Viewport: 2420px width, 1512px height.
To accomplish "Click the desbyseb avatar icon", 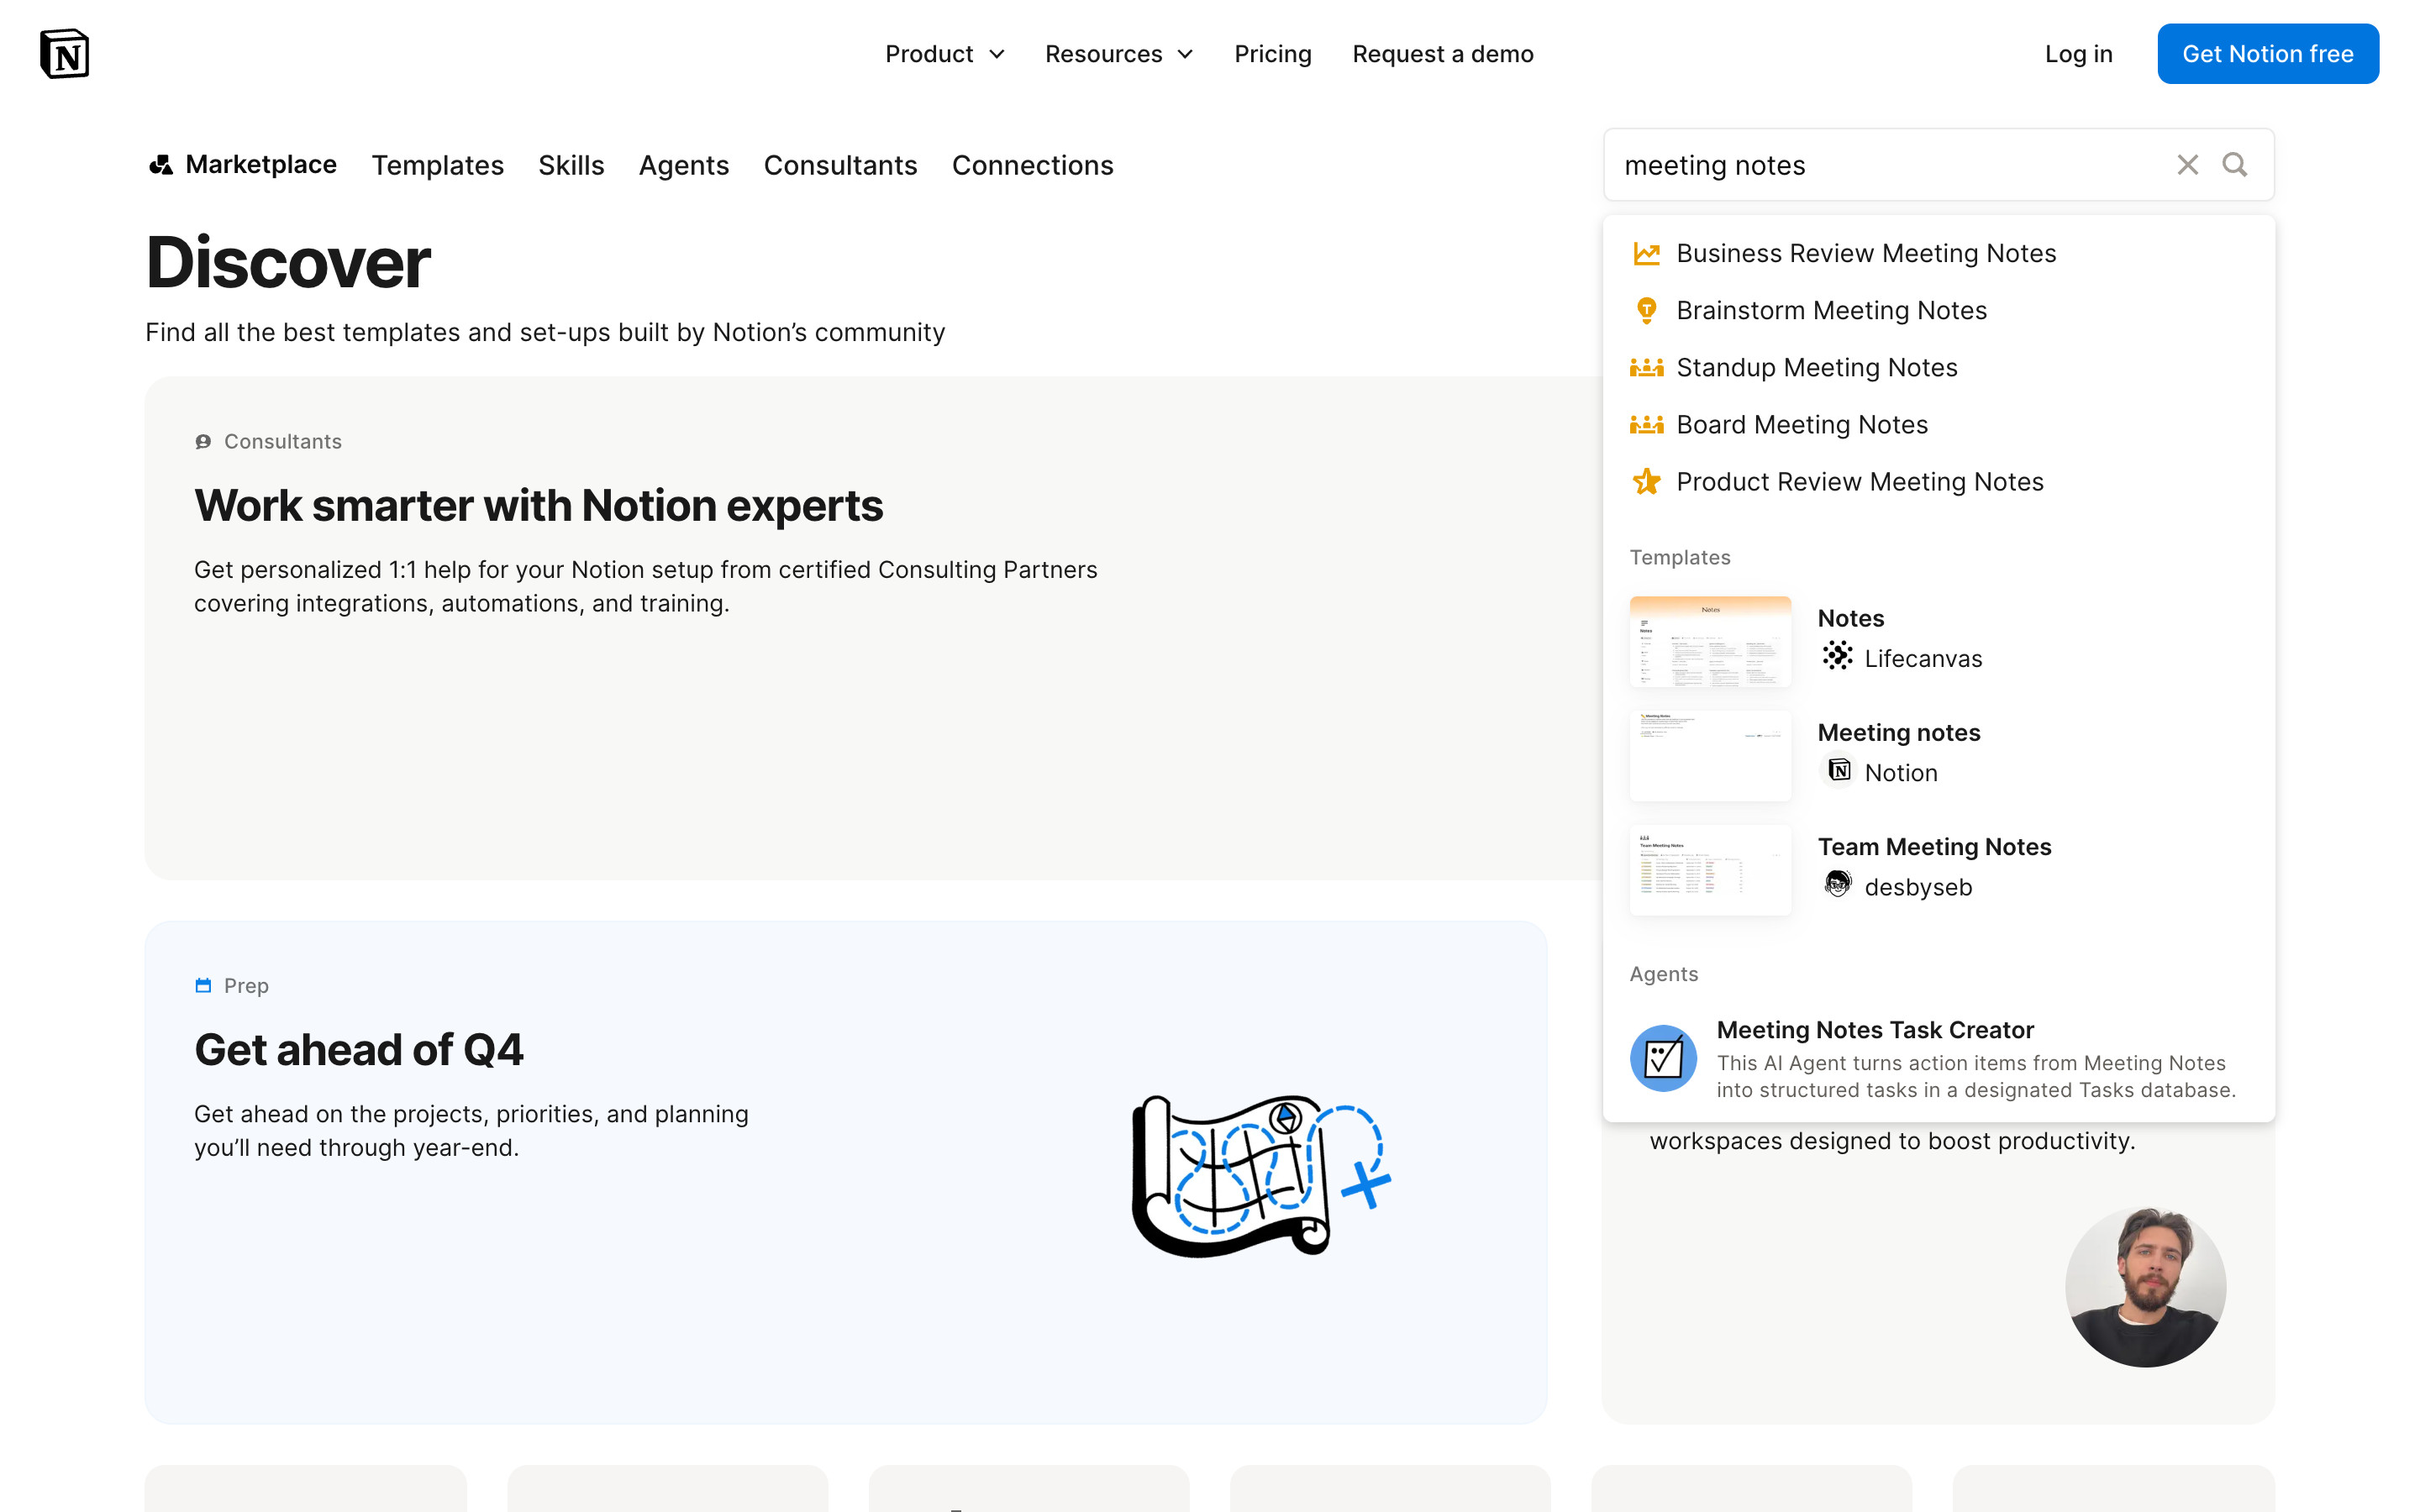I will point(1837,884).
